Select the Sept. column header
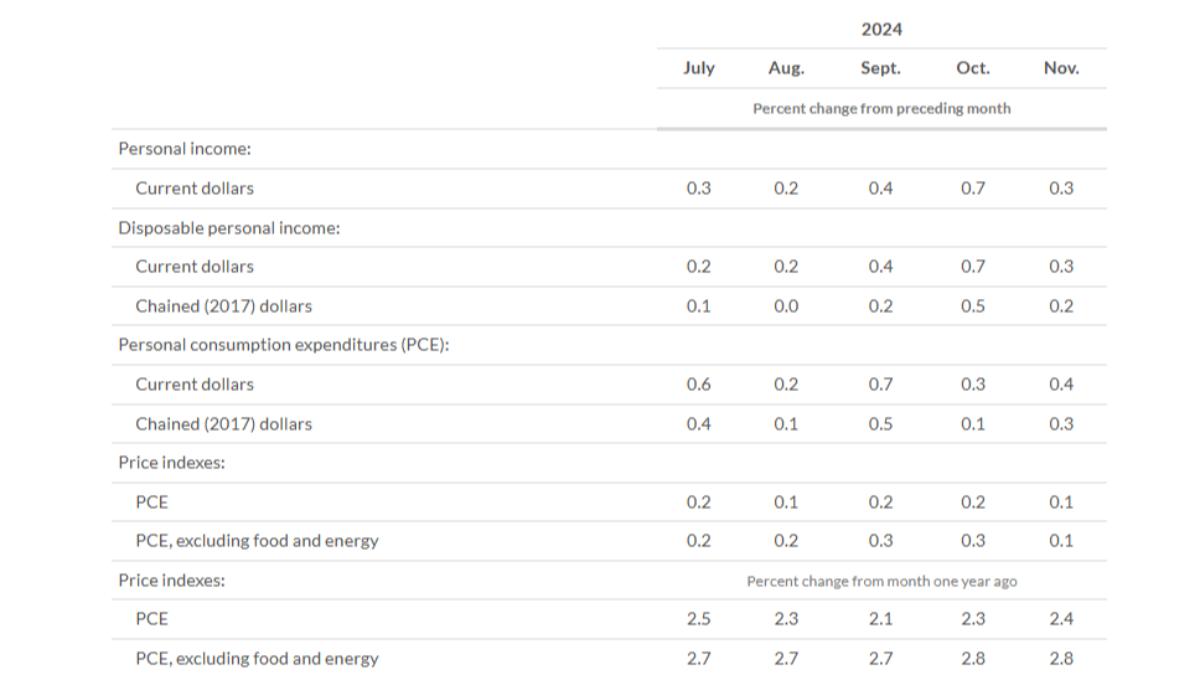Screen dimensions: 1200x675 tap(880, 68)
